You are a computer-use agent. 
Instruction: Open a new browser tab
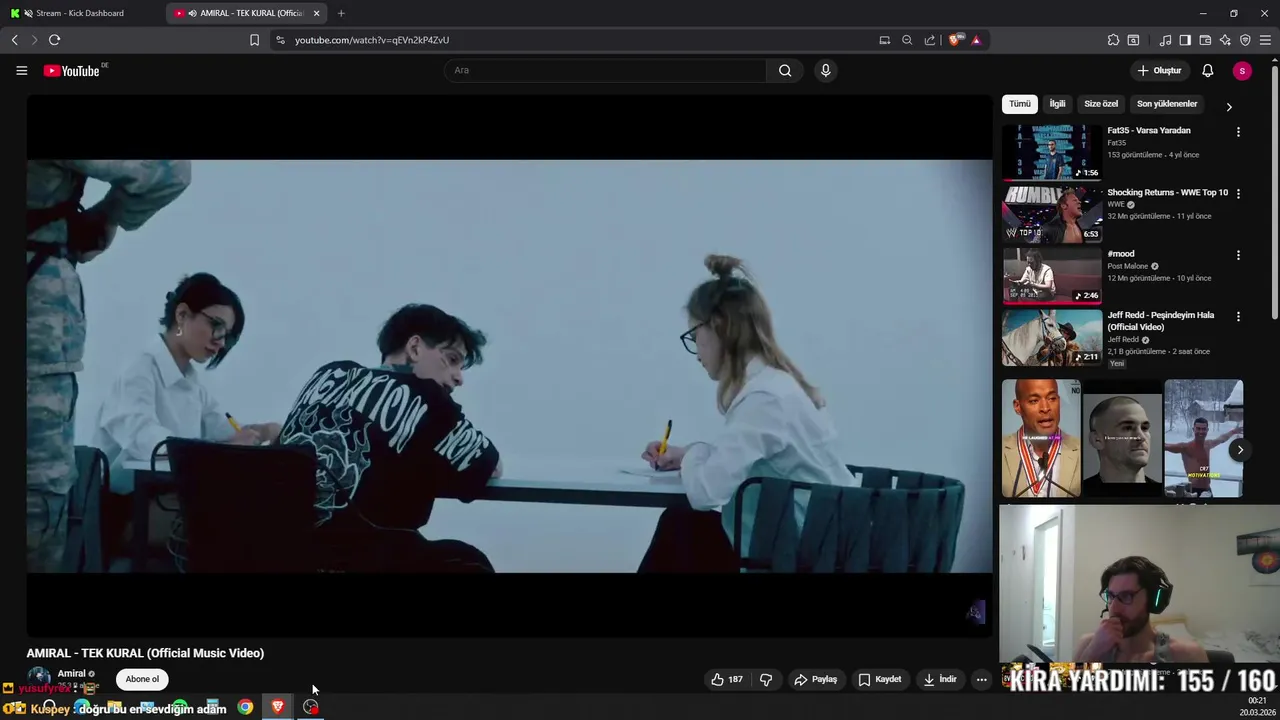(341, 13)
